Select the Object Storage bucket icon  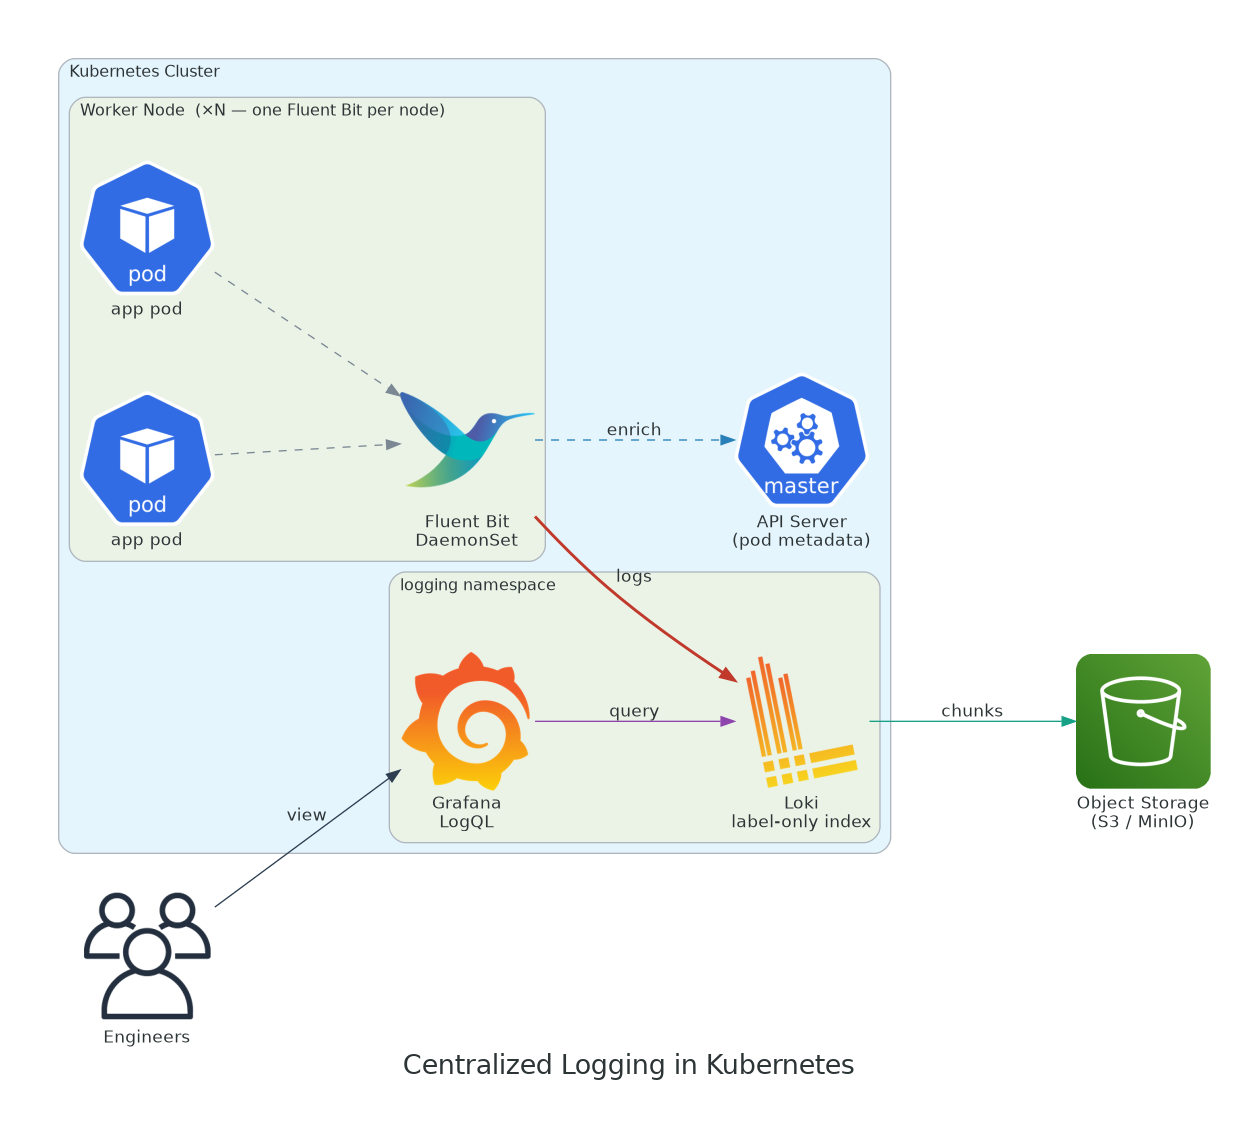1143,721
